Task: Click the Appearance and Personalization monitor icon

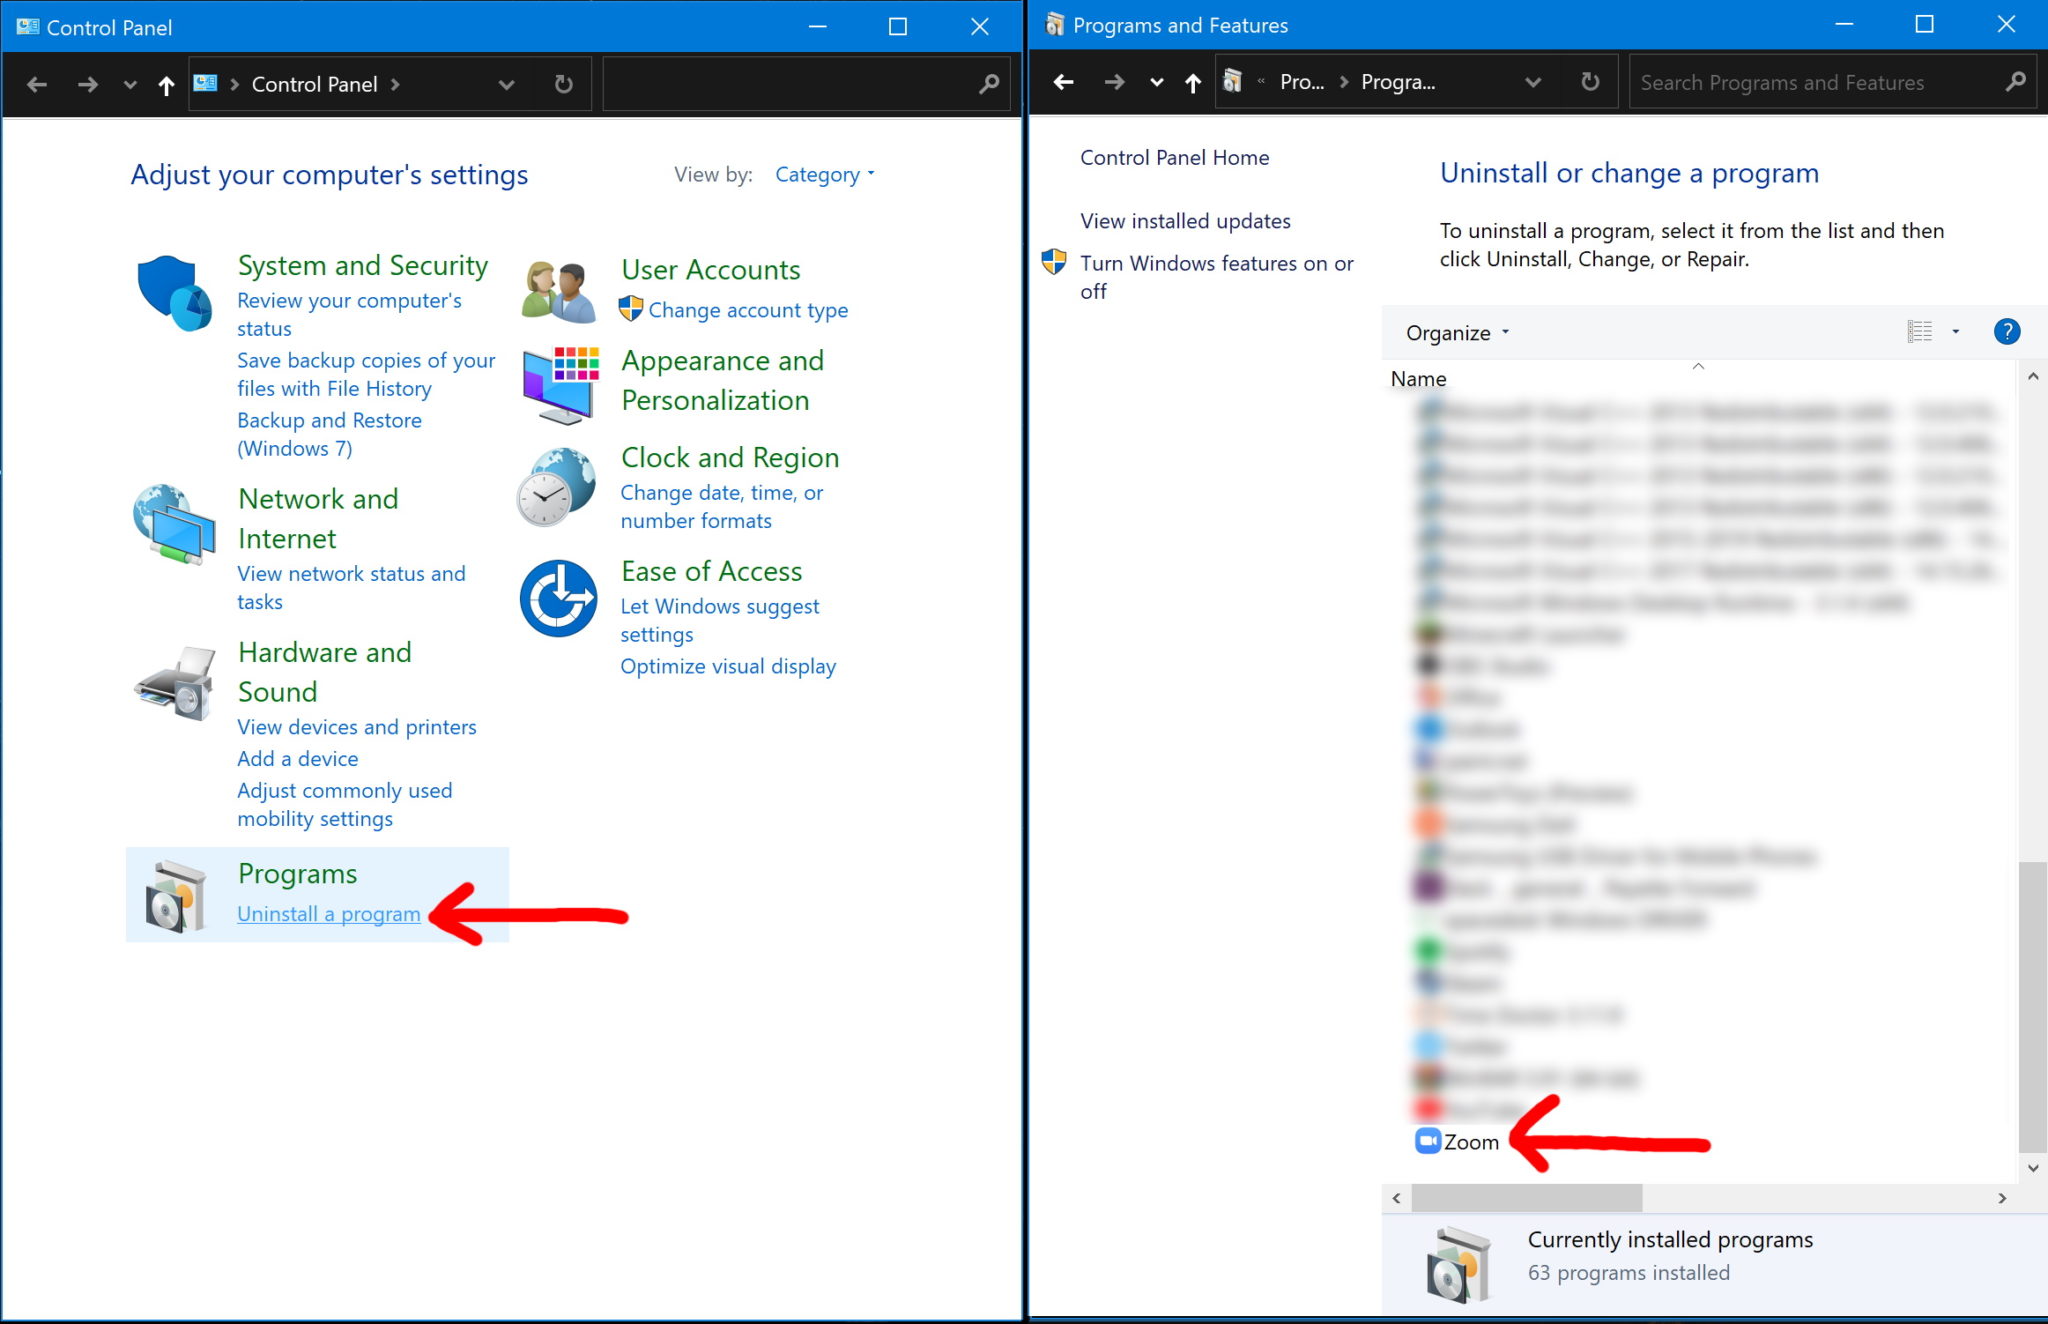Action: click(563, 382)
